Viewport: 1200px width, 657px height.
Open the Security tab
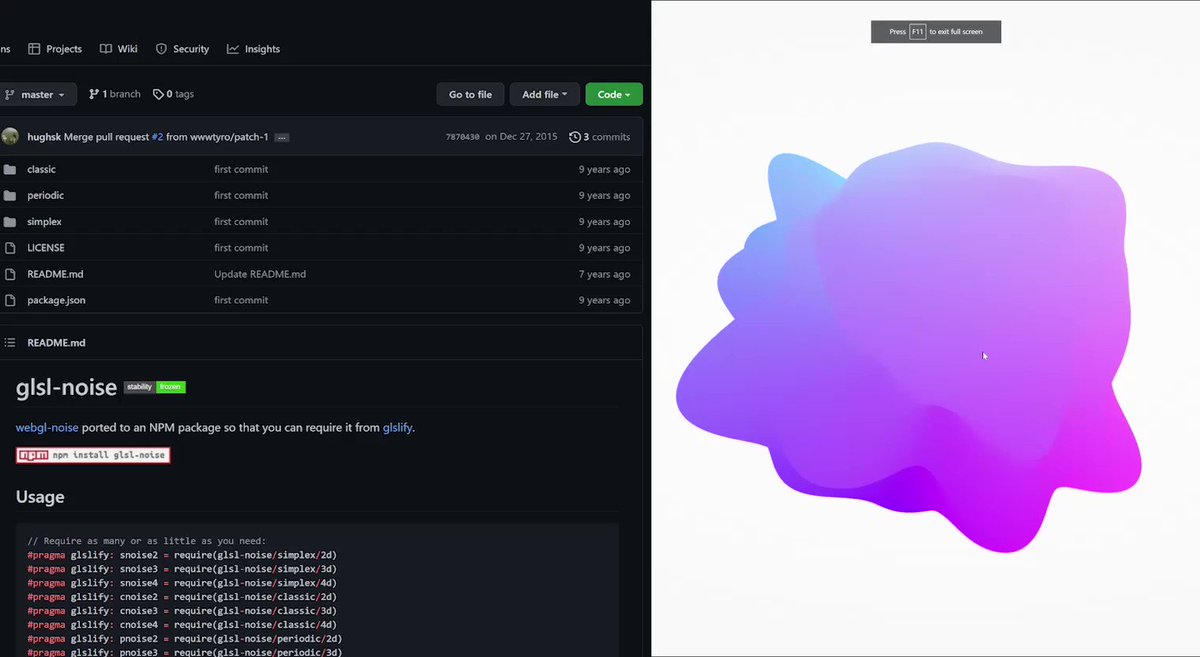pyautogui.click(x=182, y=49)
